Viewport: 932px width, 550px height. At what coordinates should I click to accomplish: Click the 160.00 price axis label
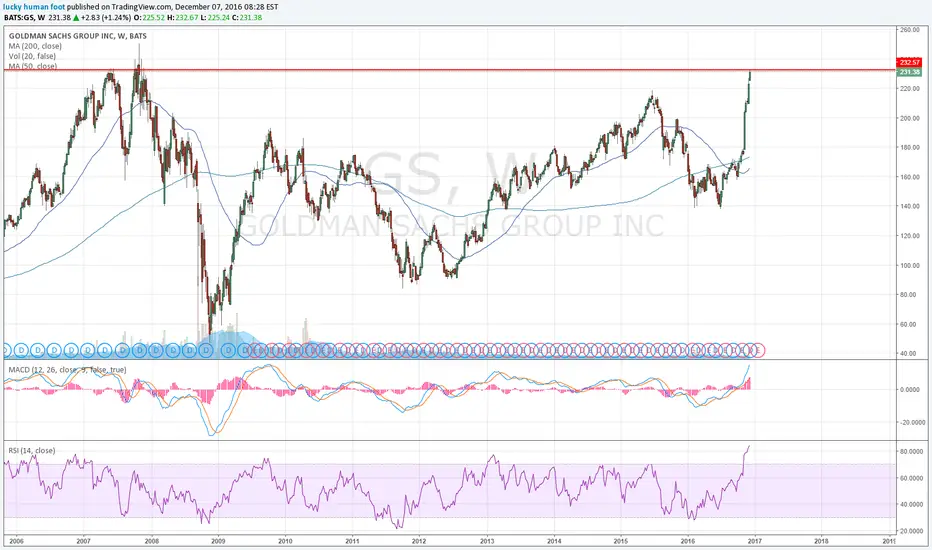(x=909, y=177)
